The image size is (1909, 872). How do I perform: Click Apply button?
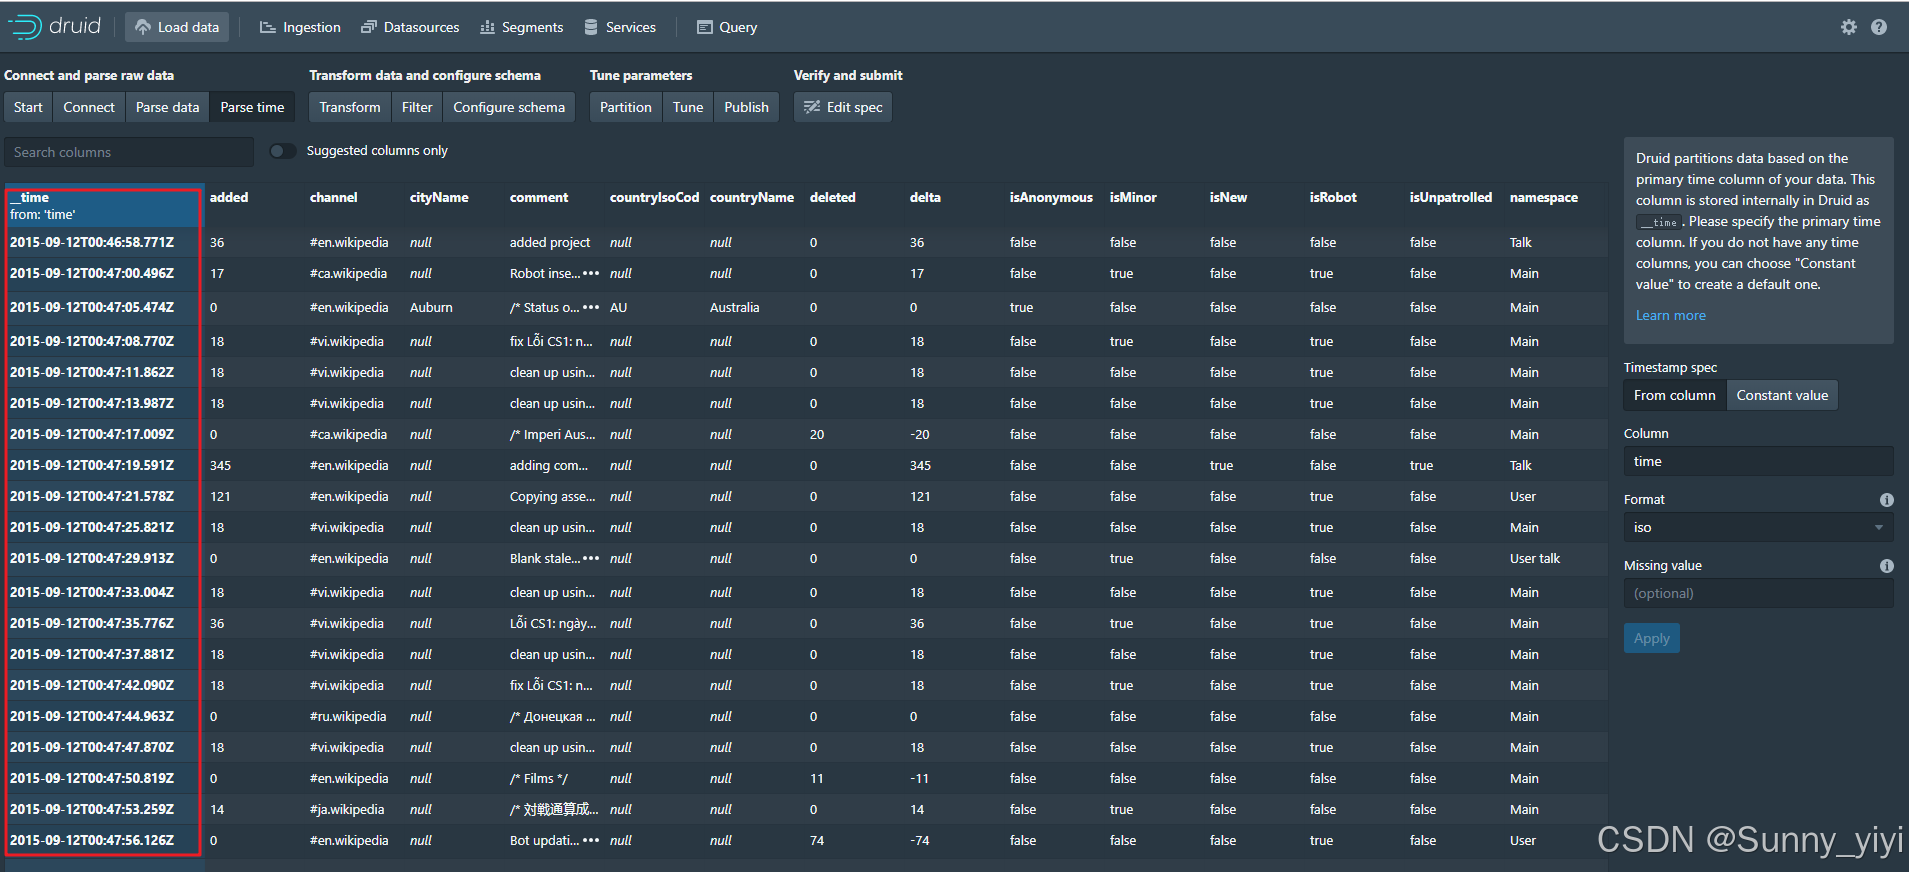[1651, 638]
